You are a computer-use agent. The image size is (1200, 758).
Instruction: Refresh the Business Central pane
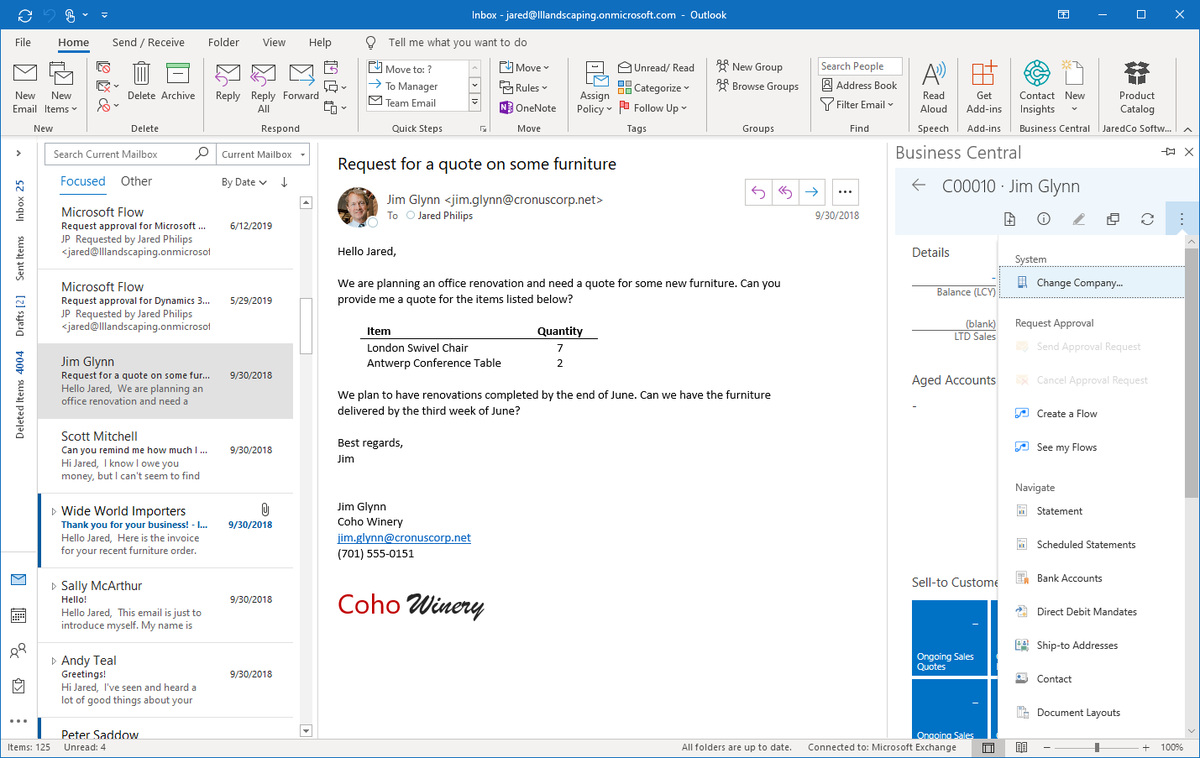point(1148,218)
